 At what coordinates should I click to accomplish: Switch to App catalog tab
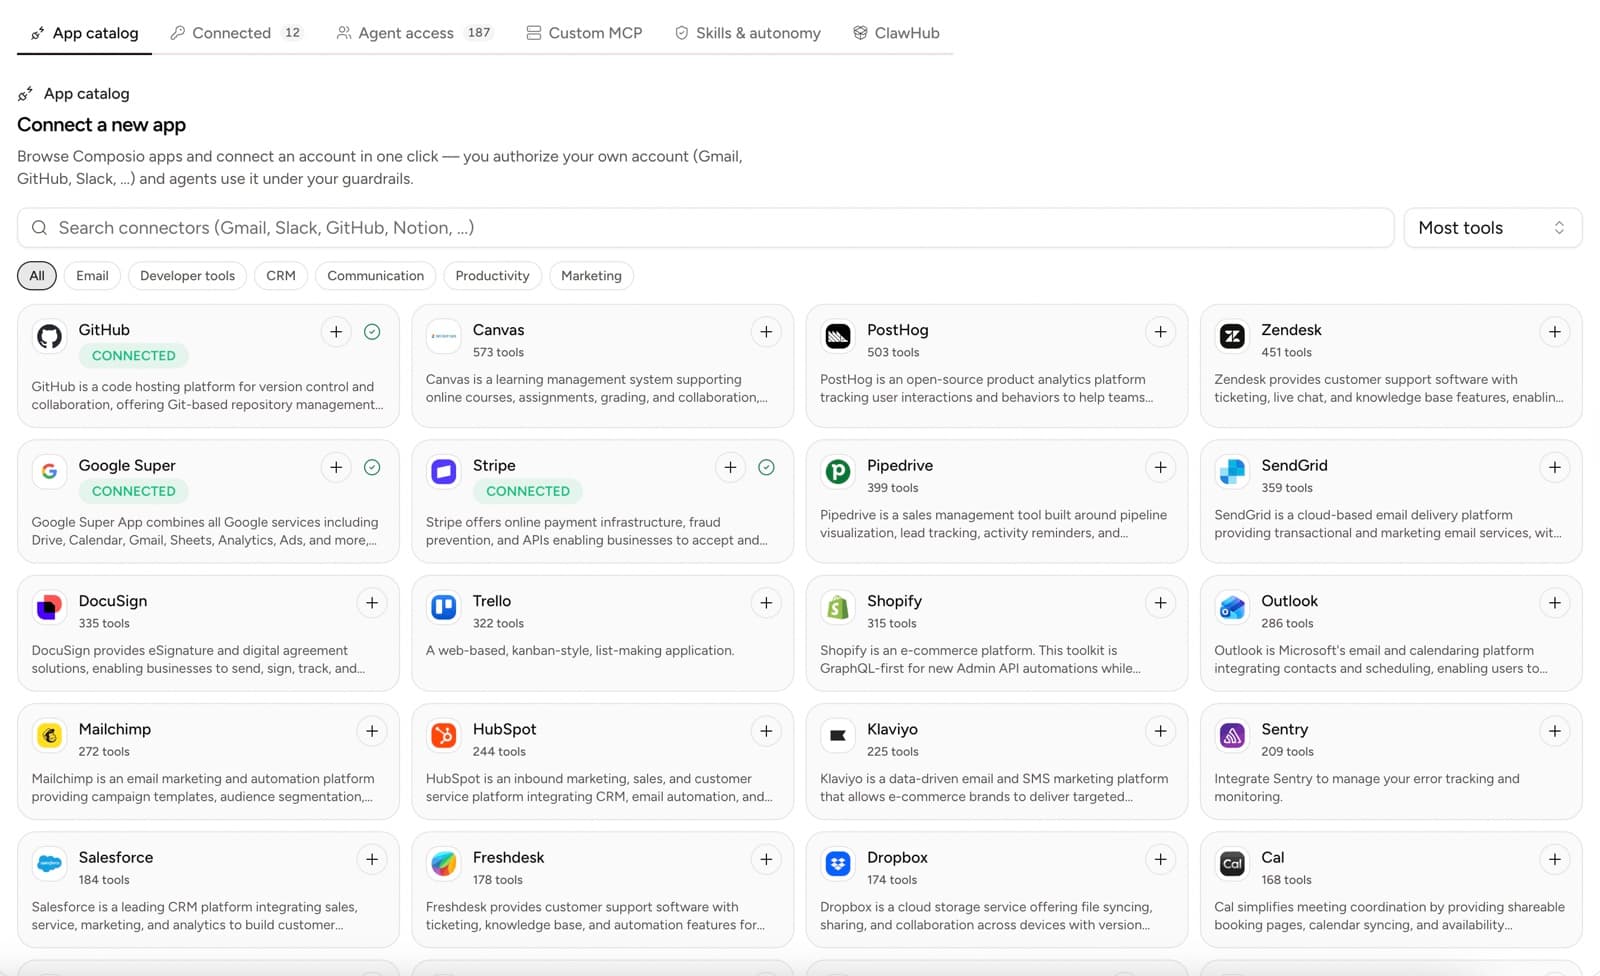click(85, 33)
